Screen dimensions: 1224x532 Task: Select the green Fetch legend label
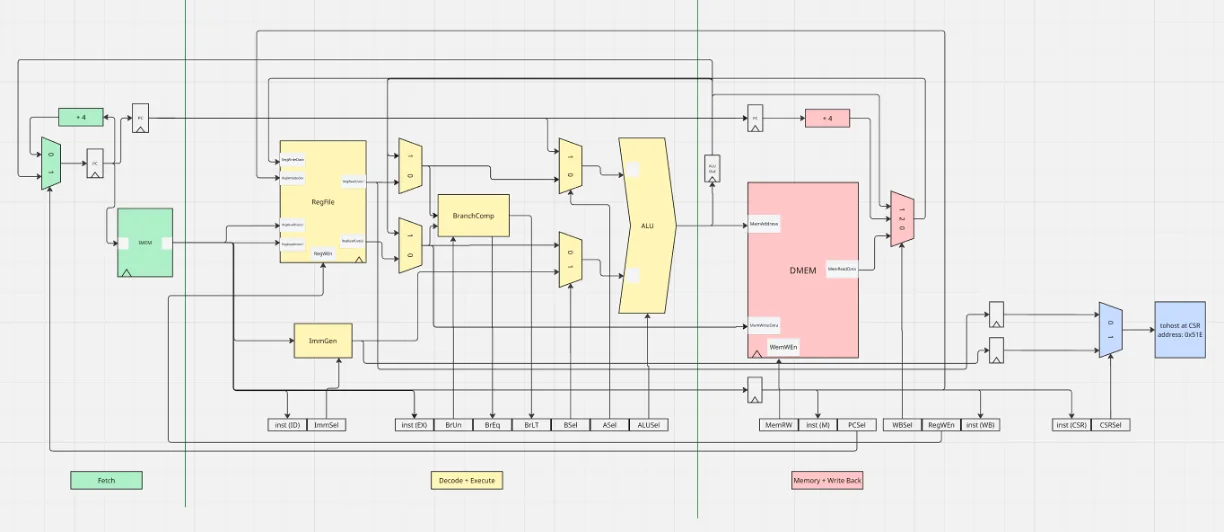coord(106,480)
